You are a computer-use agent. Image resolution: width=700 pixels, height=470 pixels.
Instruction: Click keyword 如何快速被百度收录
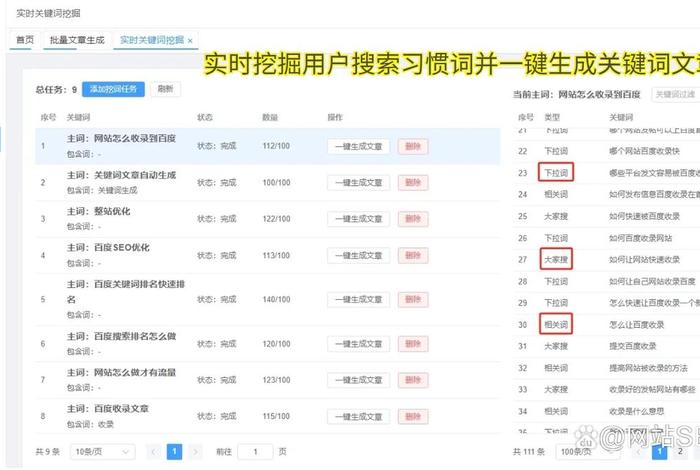click(644, 216)
